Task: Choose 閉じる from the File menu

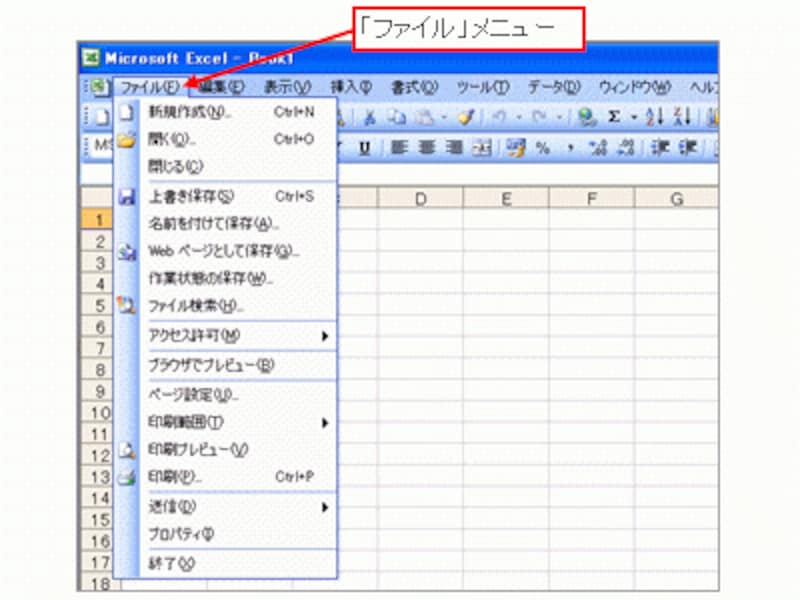Action: point(226,166)
